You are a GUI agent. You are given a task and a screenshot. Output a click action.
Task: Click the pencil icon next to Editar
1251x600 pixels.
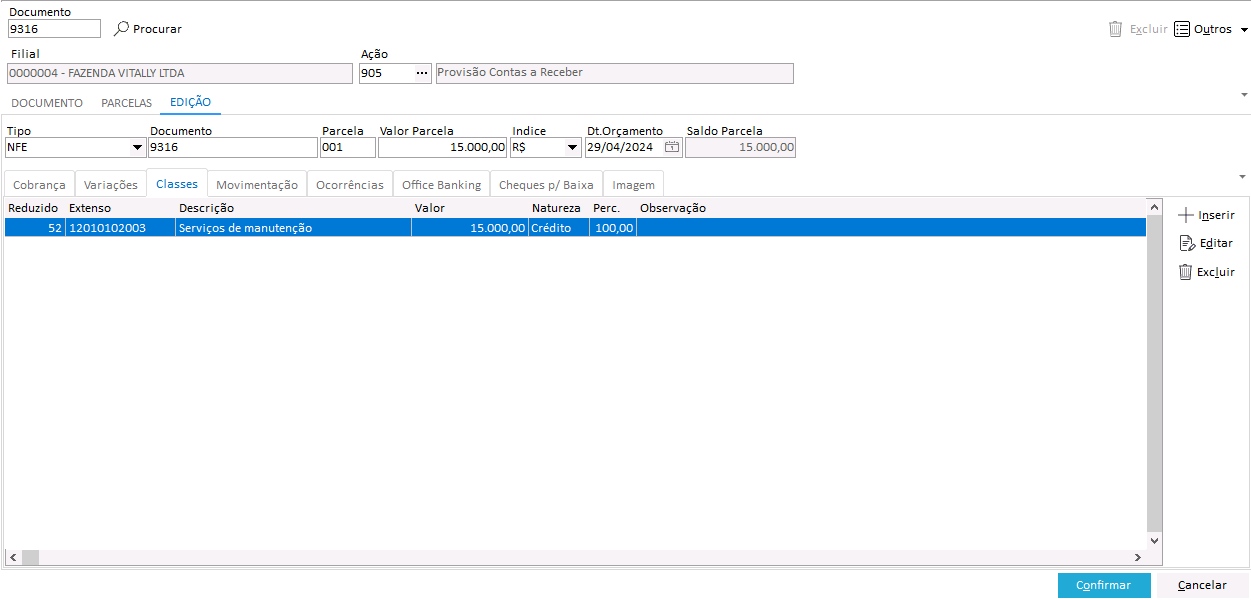[1187, 243]
